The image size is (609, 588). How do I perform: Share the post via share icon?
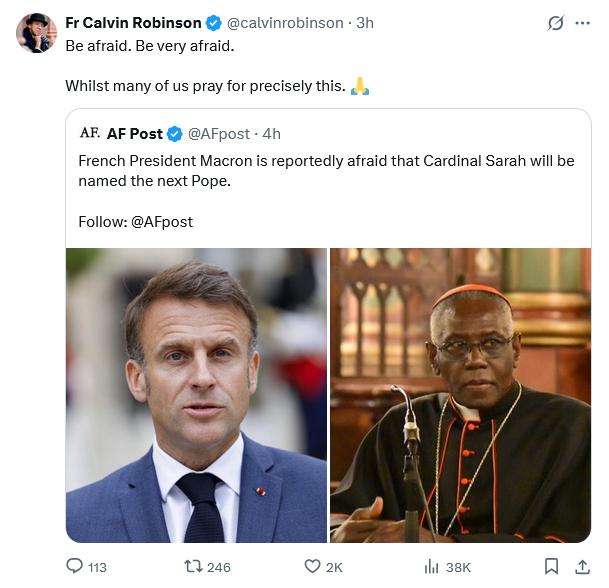click(582, 566)
